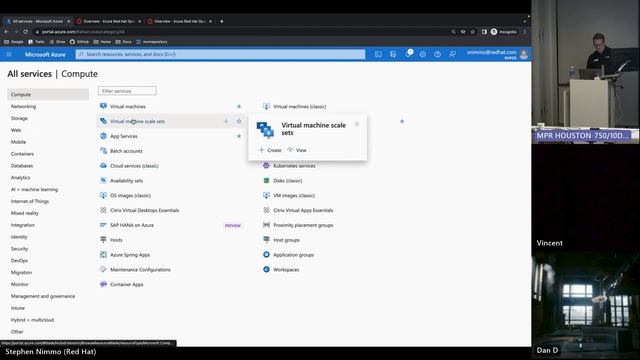Toggle favorite star for Virtual machine scale sets row
Viewport: 640px width, 360px height.
[239, 121]
